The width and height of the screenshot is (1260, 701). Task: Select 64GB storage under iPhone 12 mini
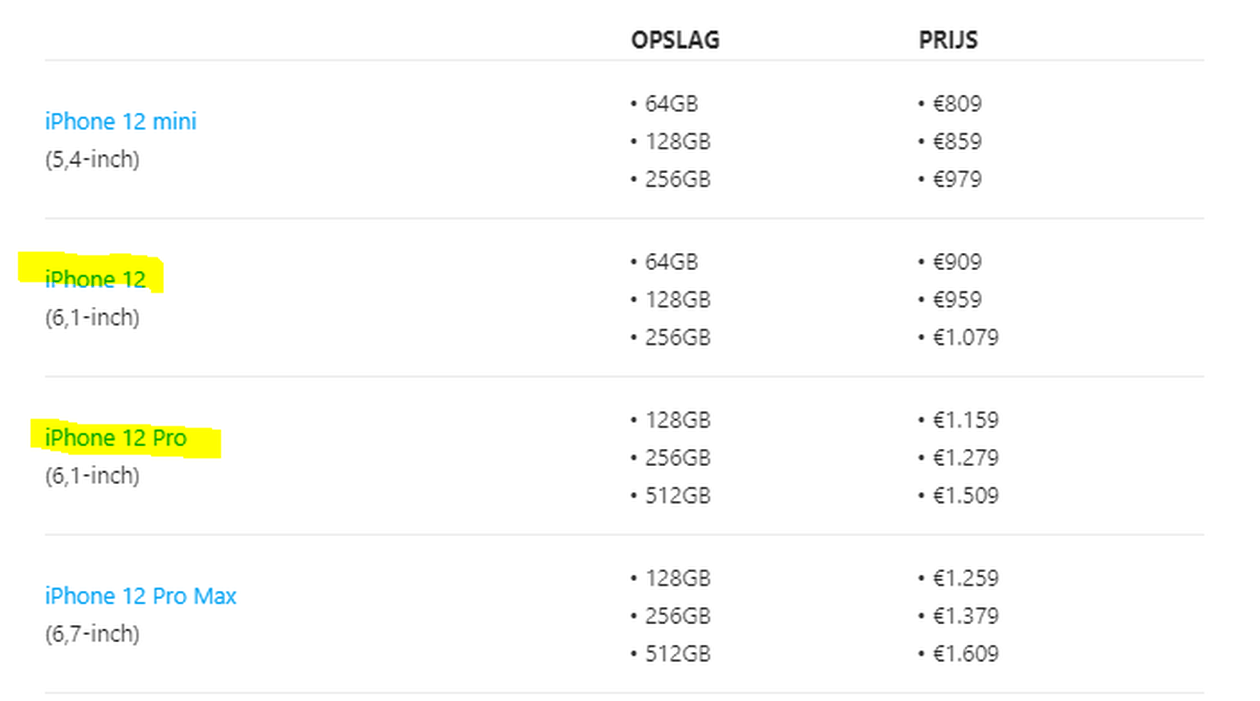[x=671, y=103]
